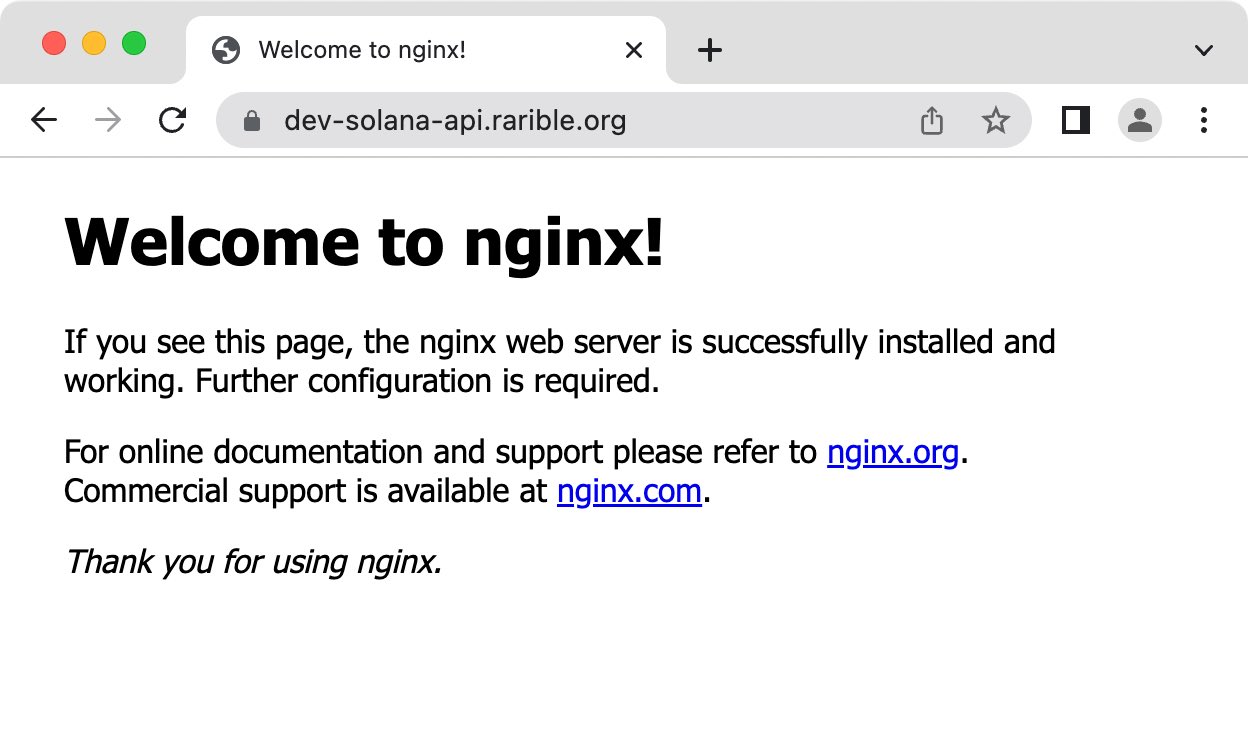View site info via the lock icon
Image resolution: width=1248 pixels, height=750 pixels.
252,121
